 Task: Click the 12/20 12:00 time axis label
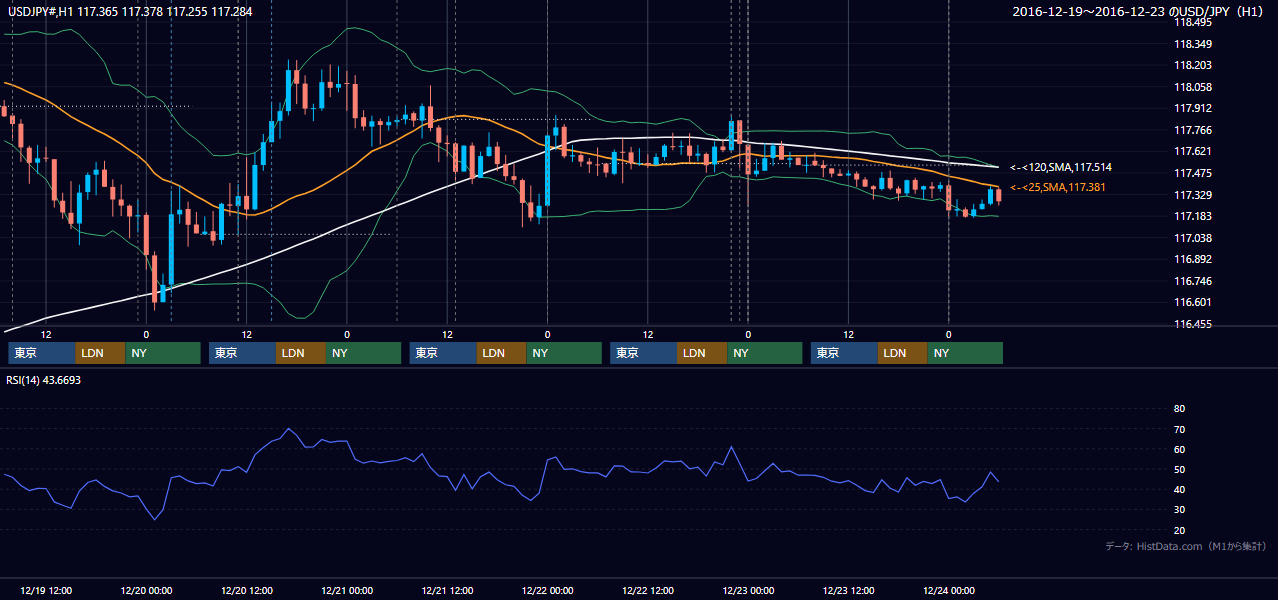(x=246, y=590)
